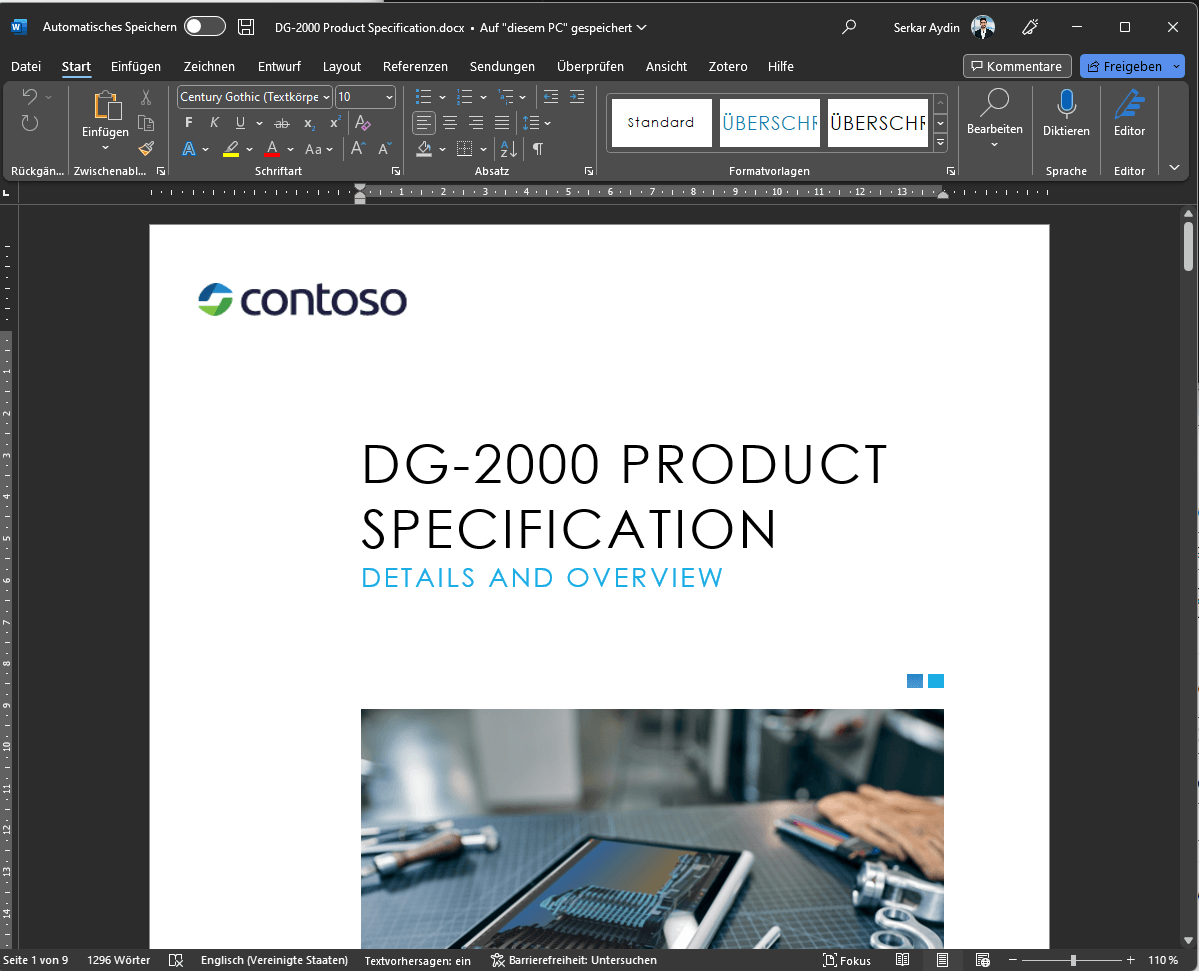Expand the Formatvorlagen styles gallery
Viewport: 1199px width, 971px height.
[x=940, y=143]
